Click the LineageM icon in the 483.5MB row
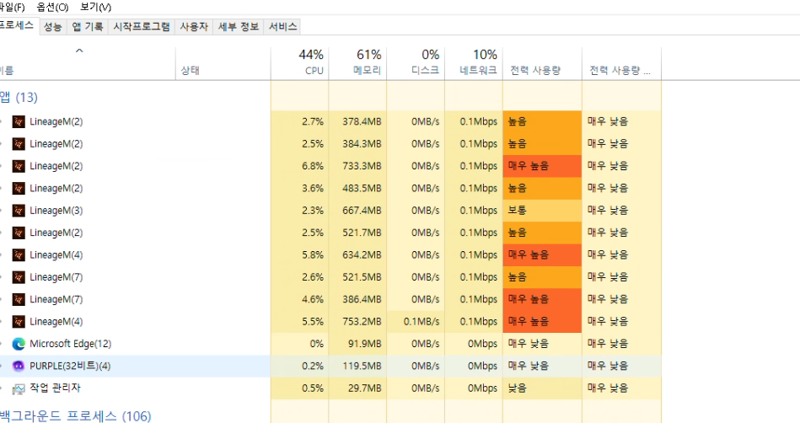This screenshot has width=800, height=423. click(x=19, y=188)
